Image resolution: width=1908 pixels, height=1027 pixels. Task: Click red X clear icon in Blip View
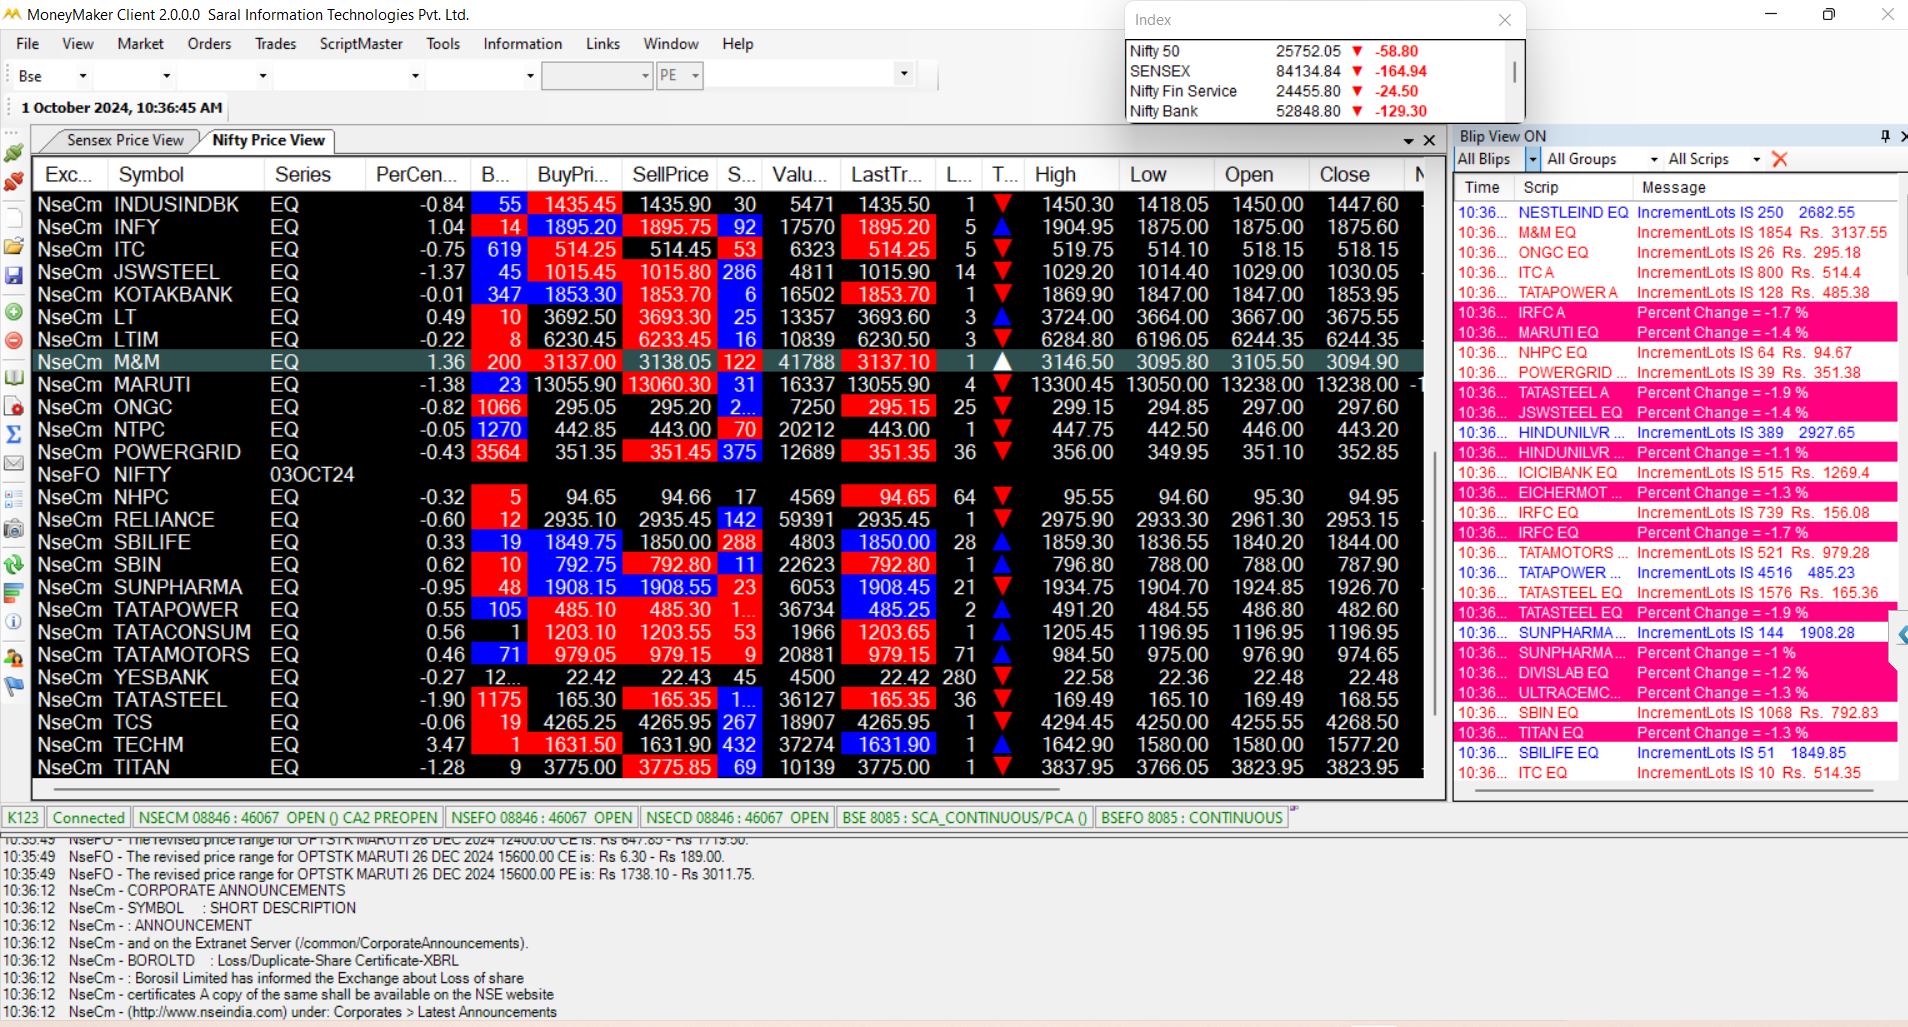click(x=1779, y=159)
